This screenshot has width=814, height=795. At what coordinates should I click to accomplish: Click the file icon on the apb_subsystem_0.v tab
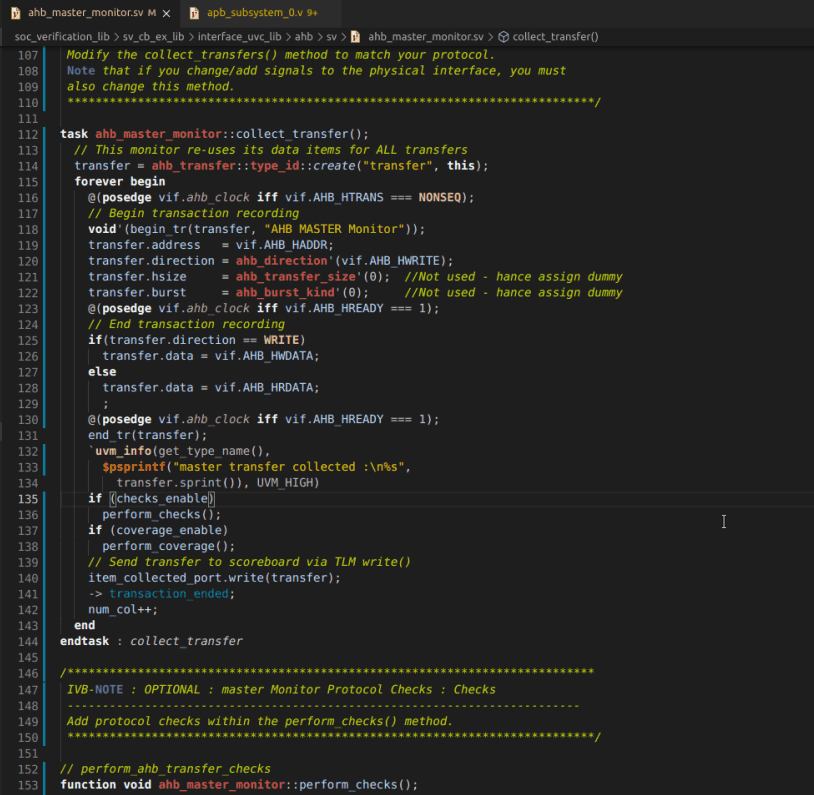click(197, 15)
